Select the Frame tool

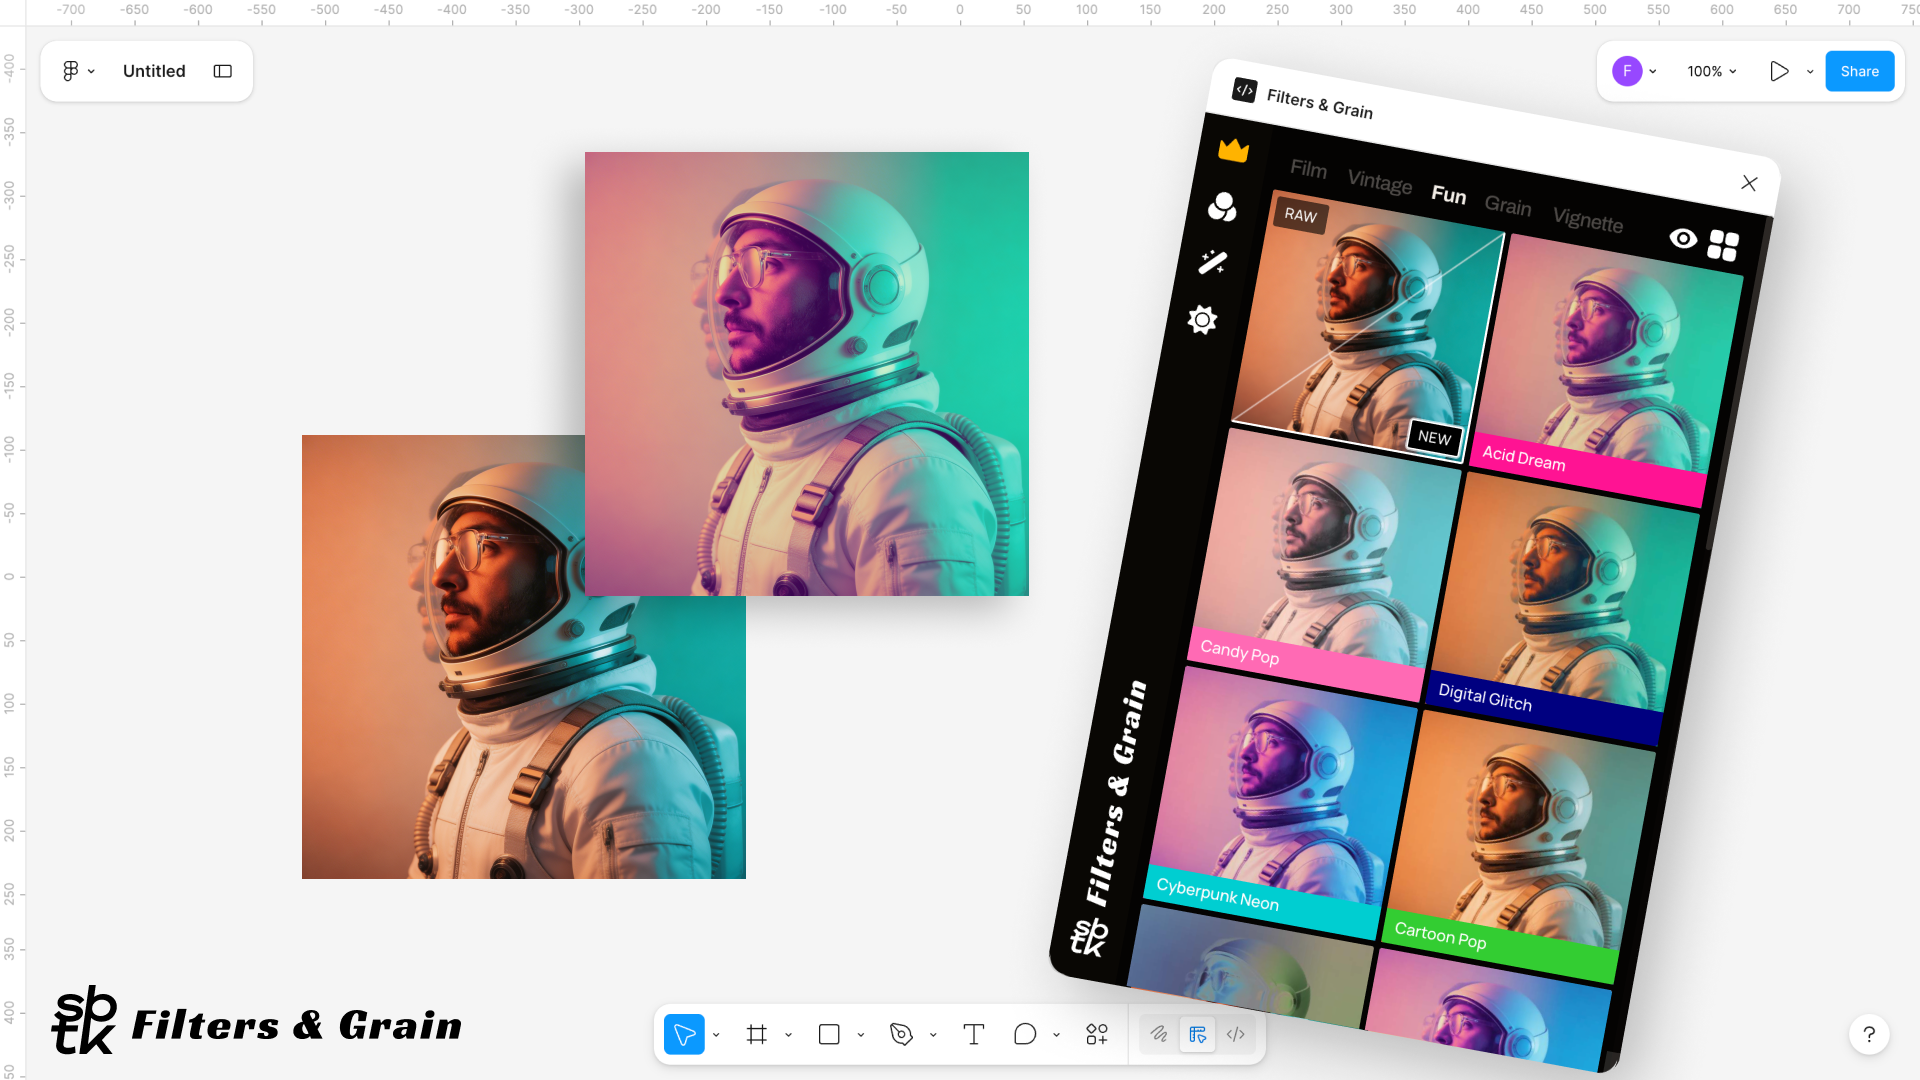click(757, 1034)
